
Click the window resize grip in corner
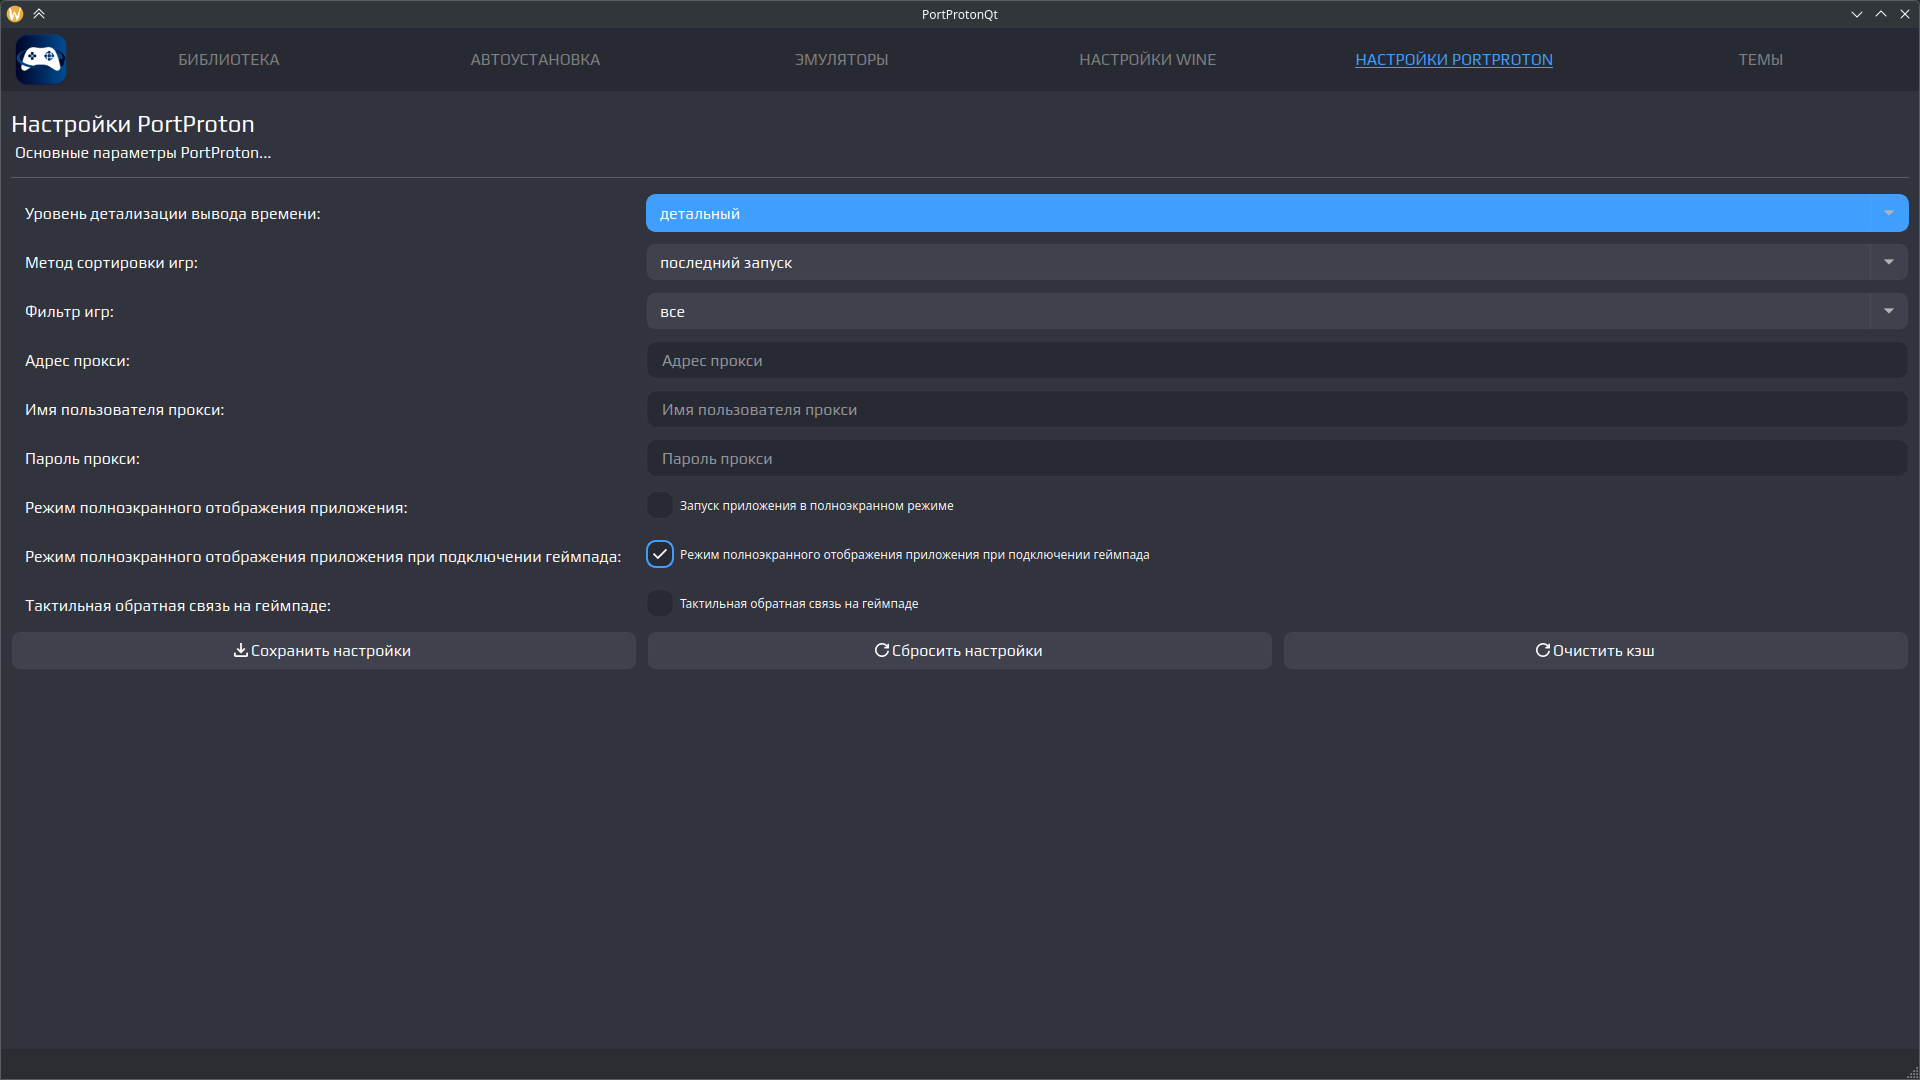pos(1912,1073)
